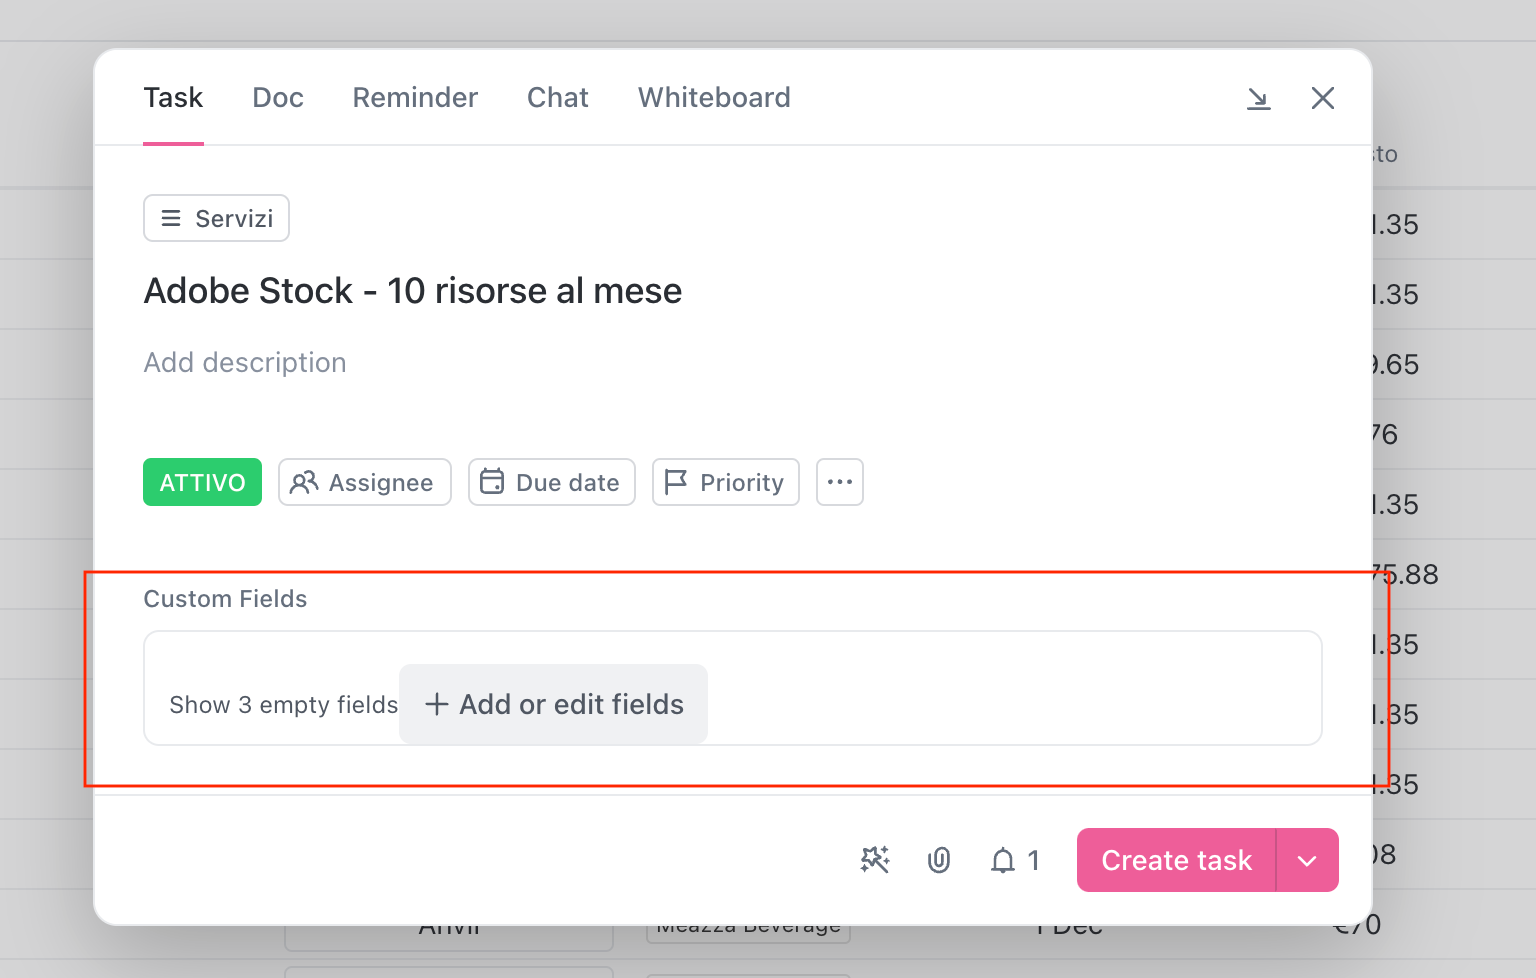The image size is (1536, 978).
Task: Attach a file with the paperclip
Action: pyautogui.click(x=938, y=860)
